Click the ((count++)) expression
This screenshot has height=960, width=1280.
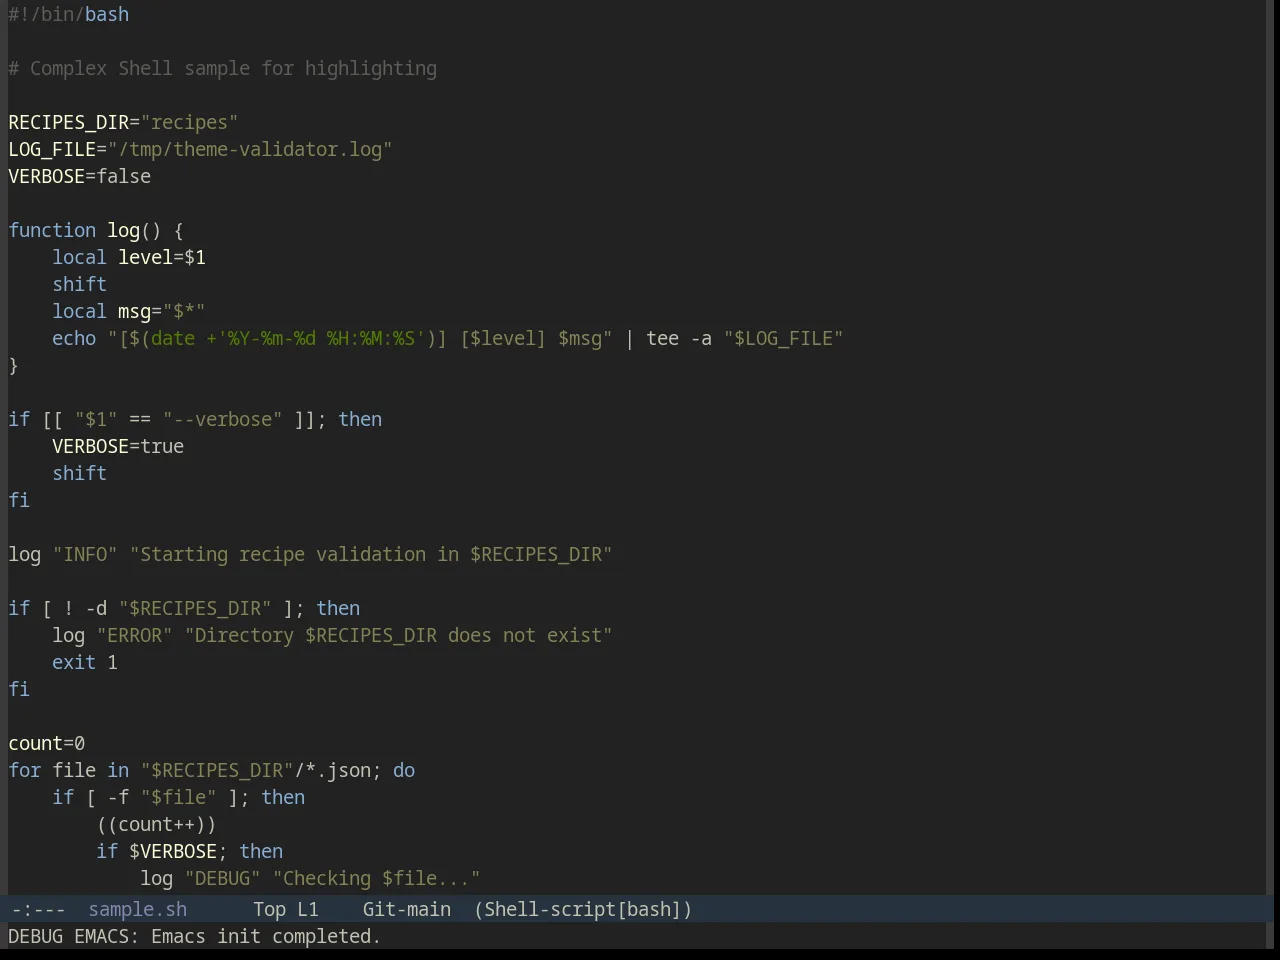coord(156,824)
